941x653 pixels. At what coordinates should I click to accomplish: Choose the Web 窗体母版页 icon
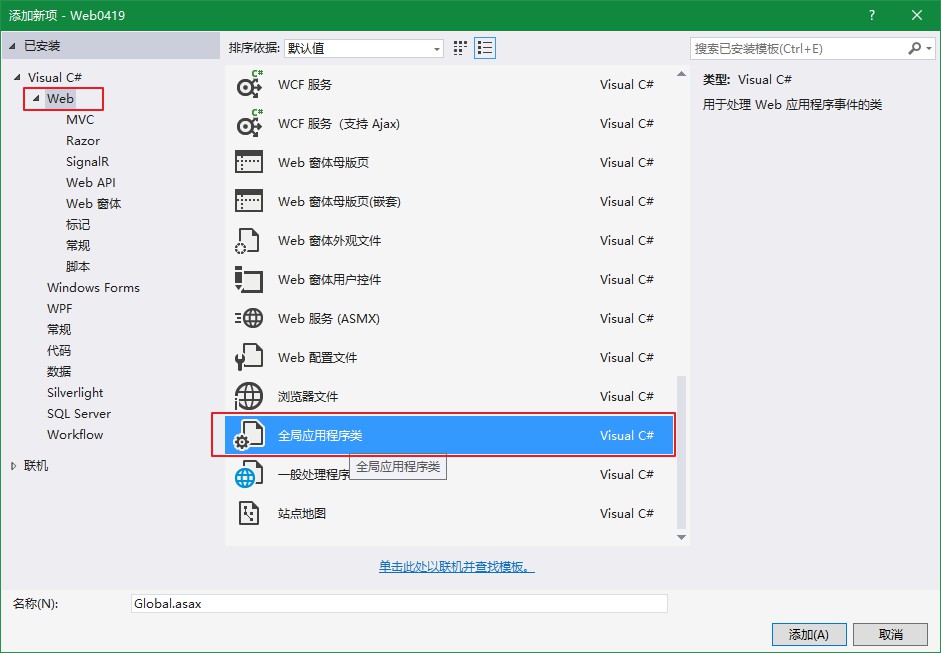pos(248,163)
